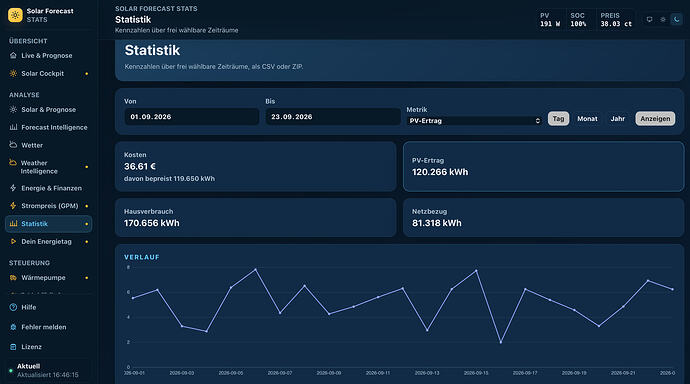Click the 'Aktualisiert 16:46:15' status text
Screen dimensions: 690x384
coord(48,375)
